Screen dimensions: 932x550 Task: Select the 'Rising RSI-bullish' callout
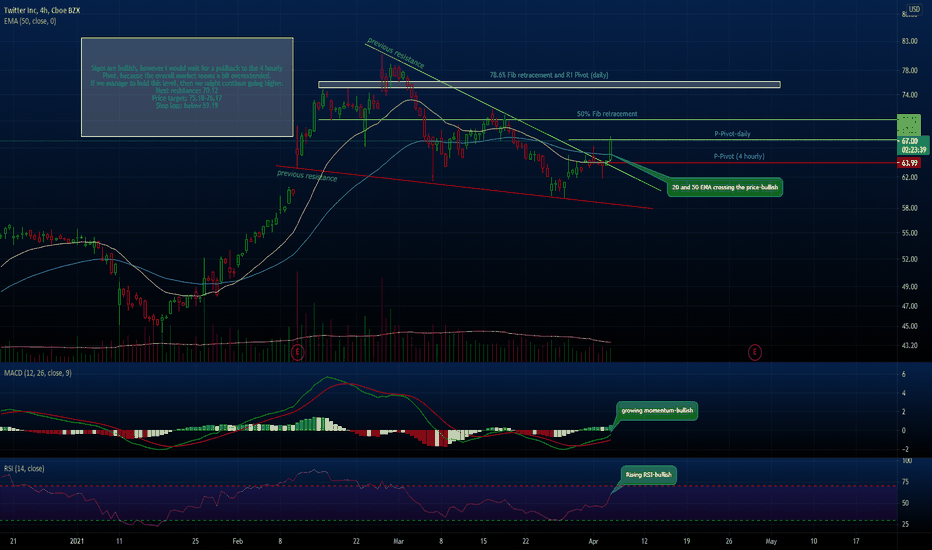tap(648, 475)
